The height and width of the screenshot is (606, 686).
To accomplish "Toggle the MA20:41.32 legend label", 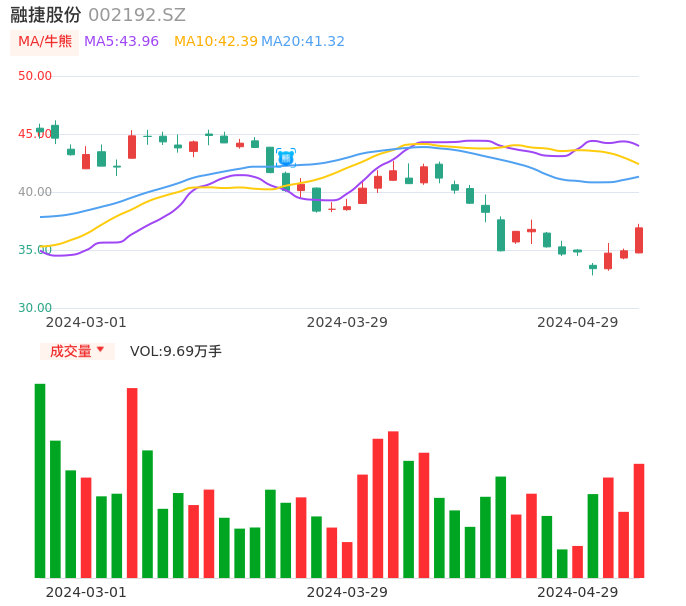I will [x=303, y=42].
